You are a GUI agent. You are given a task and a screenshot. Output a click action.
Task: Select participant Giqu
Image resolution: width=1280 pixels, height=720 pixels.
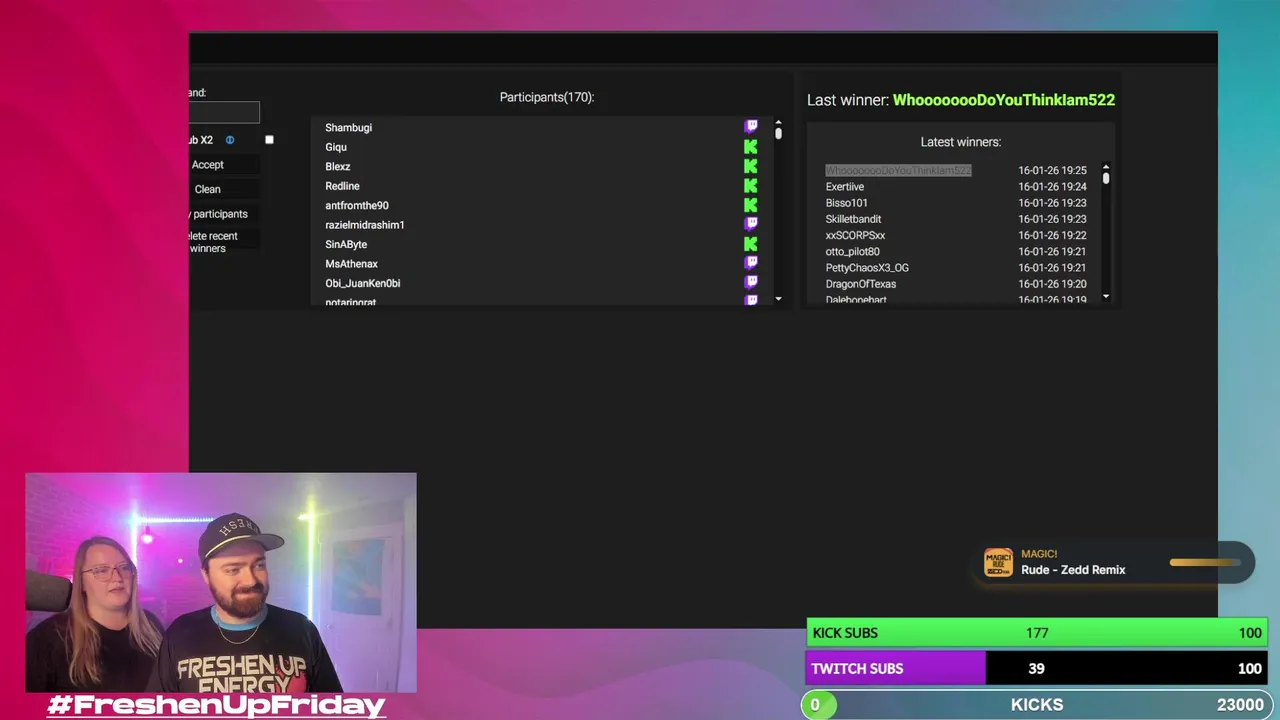336,147
